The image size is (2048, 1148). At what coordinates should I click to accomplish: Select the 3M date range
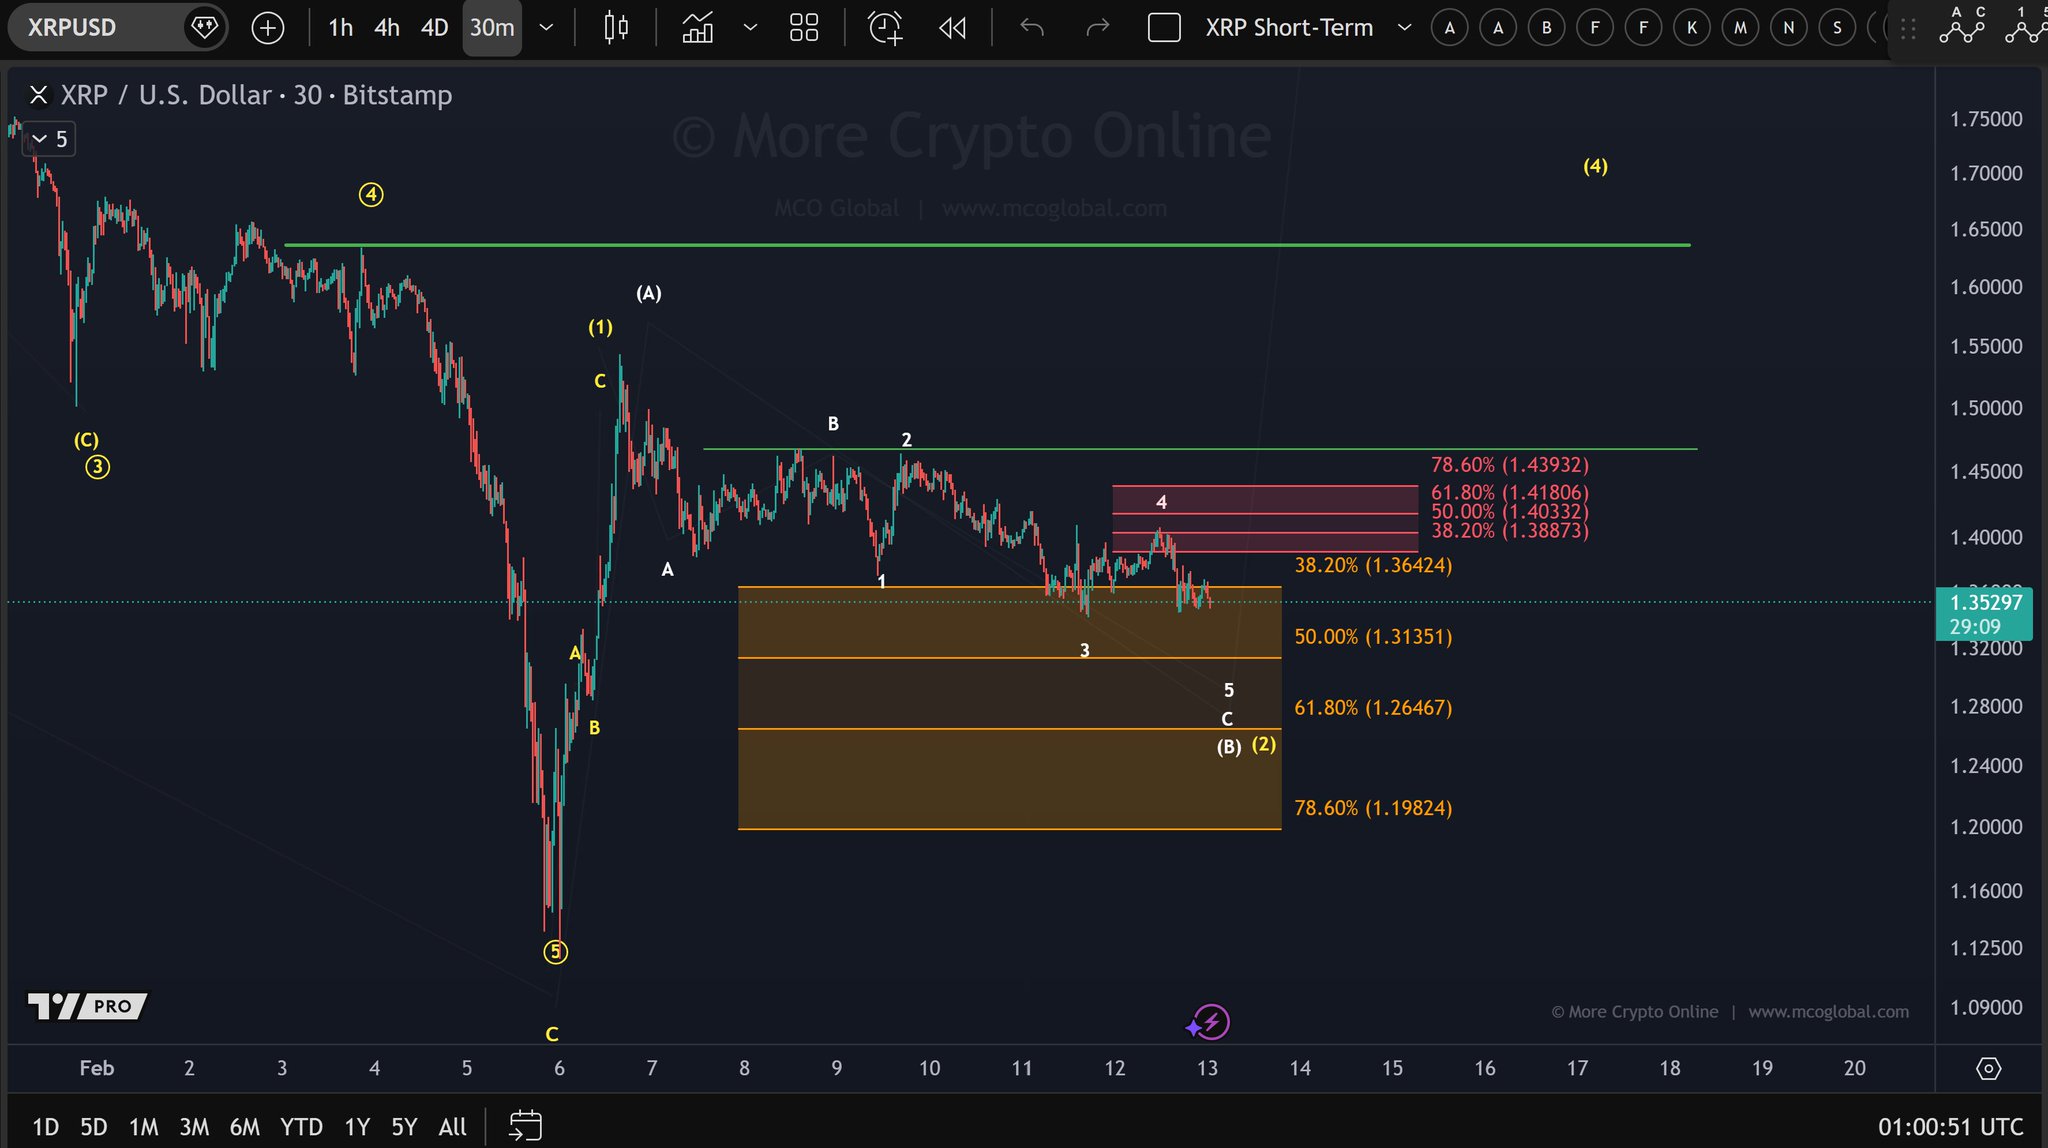point(194,1127)
